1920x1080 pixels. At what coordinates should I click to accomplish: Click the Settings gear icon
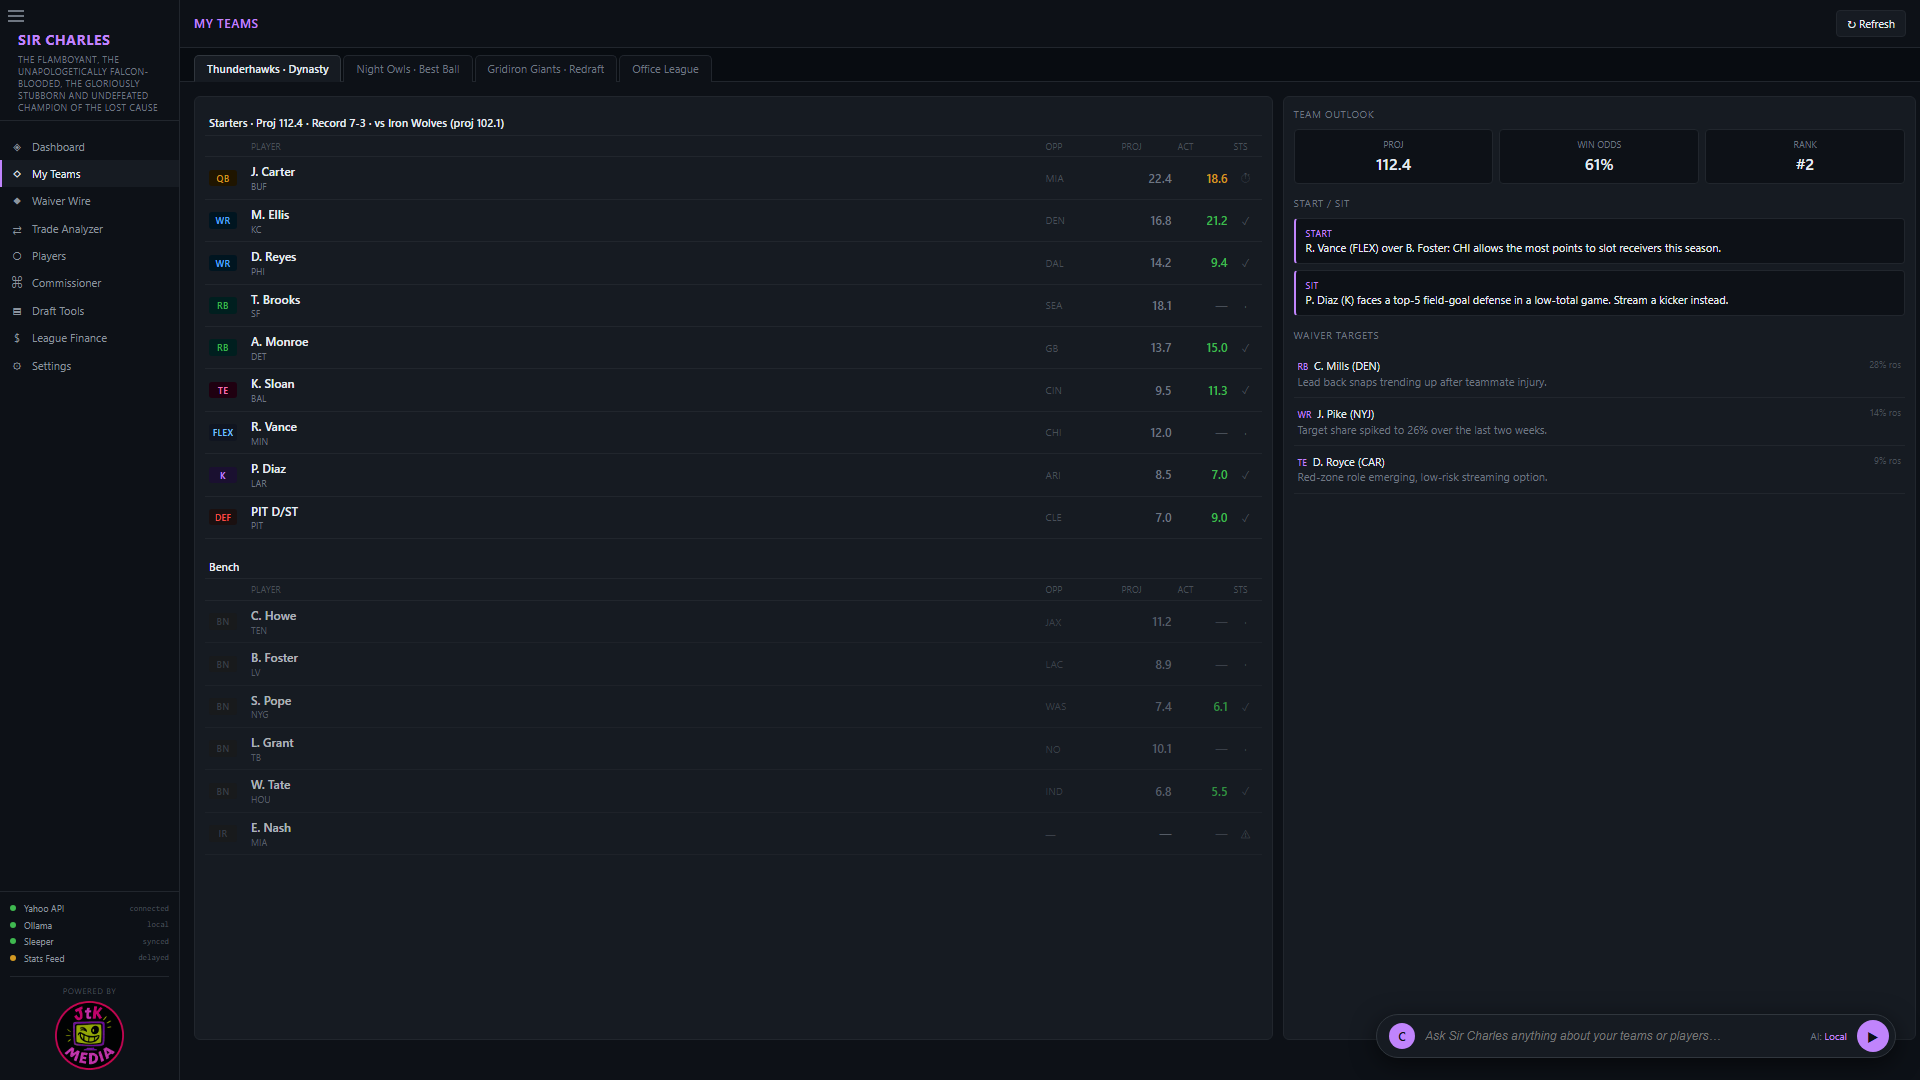pyautogui.click(x=17, y=366)
